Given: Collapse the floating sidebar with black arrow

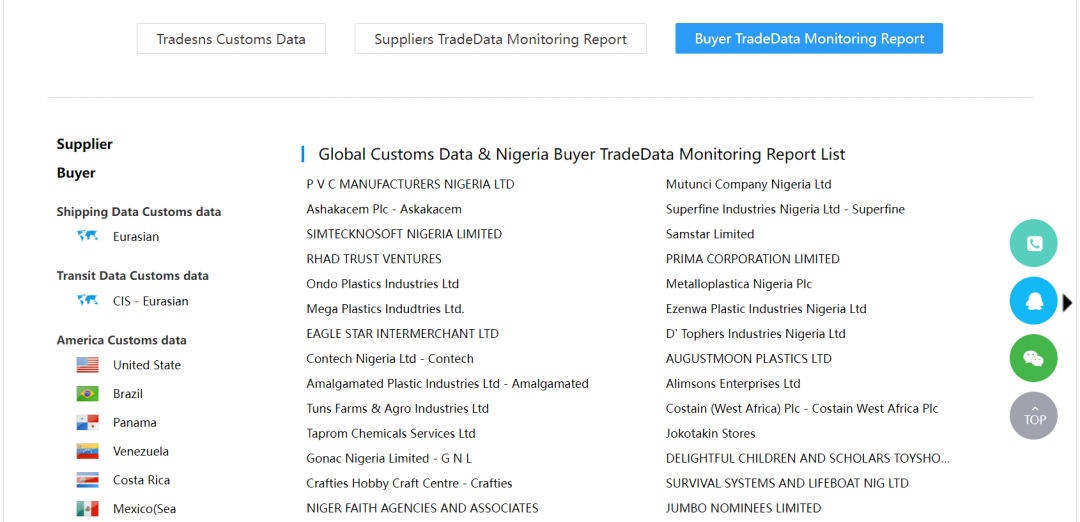Looking at the screenshot, I should click(1067, 302).
